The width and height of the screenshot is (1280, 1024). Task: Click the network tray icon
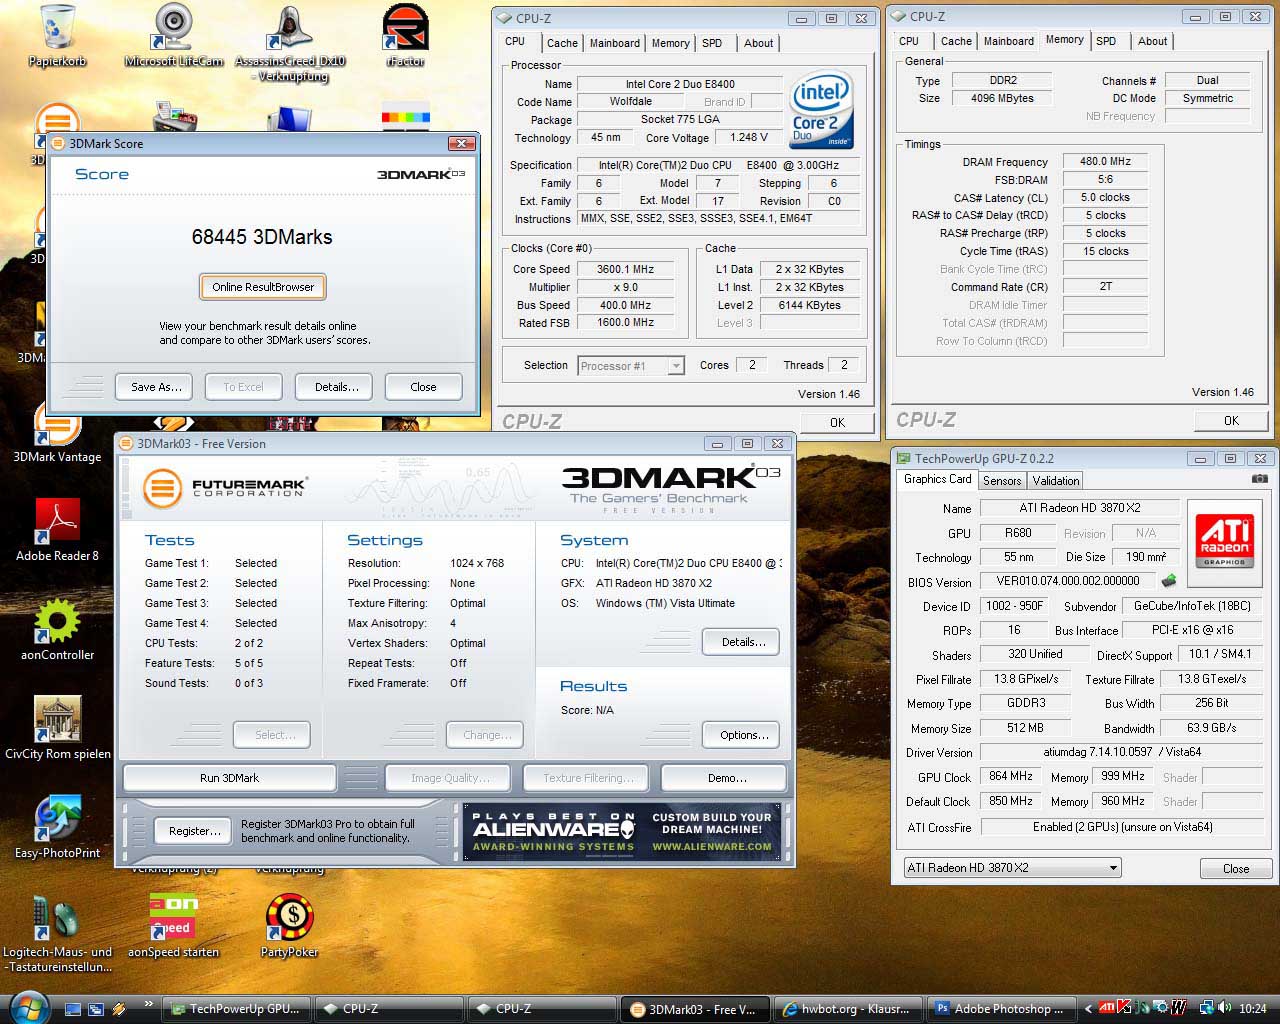(1207, 1008)
